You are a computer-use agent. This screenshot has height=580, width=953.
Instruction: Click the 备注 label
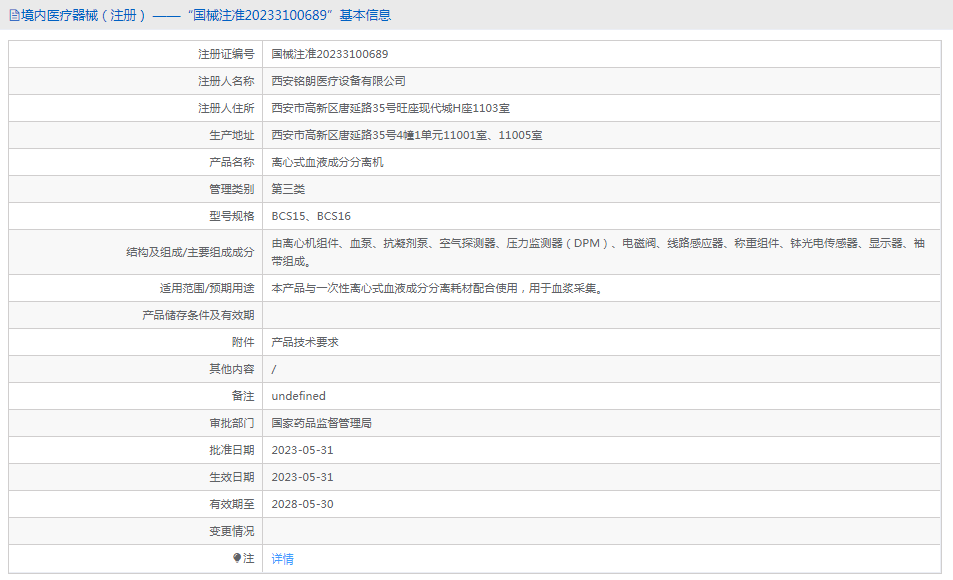click(x=243, y=396)
